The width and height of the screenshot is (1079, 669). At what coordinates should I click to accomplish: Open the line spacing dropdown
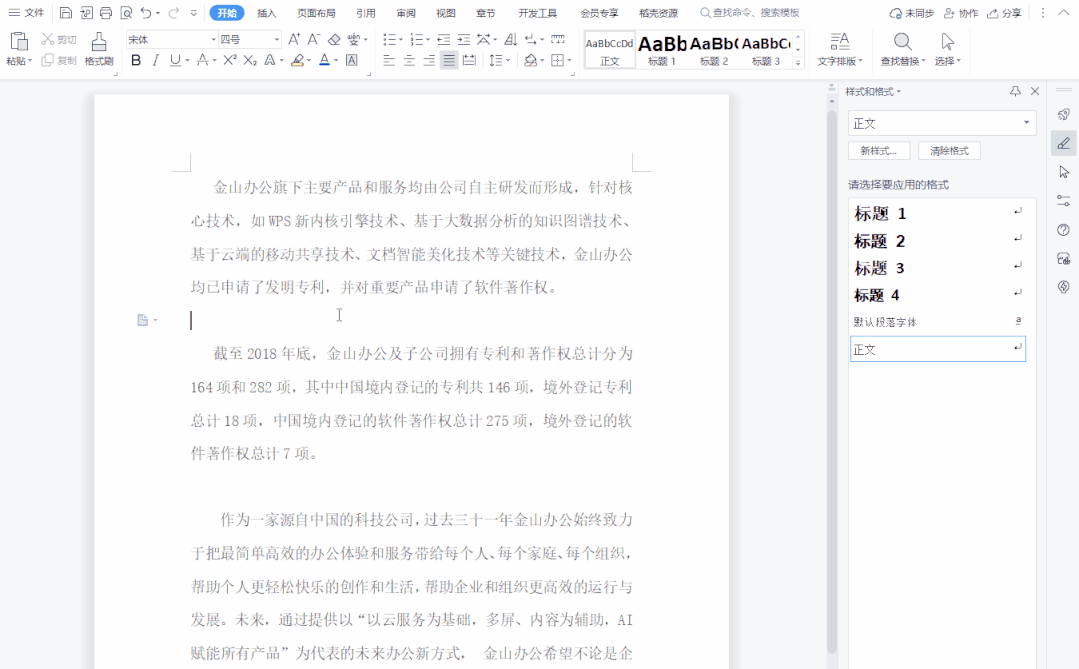(x=508, y=61)
